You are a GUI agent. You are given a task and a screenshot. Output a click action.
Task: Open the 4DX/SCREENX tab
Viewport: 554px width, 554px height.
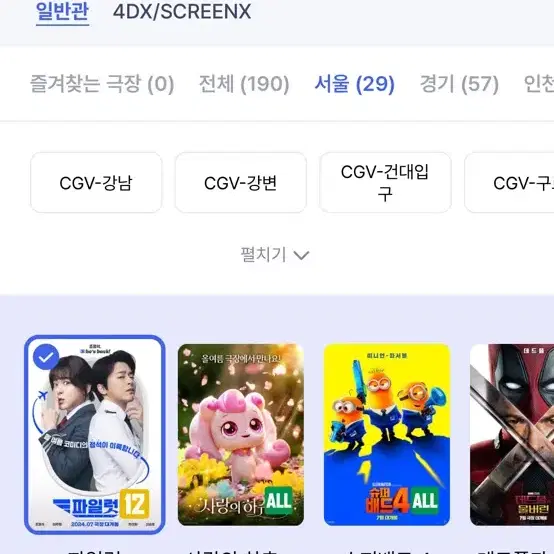tap(182, 12)
